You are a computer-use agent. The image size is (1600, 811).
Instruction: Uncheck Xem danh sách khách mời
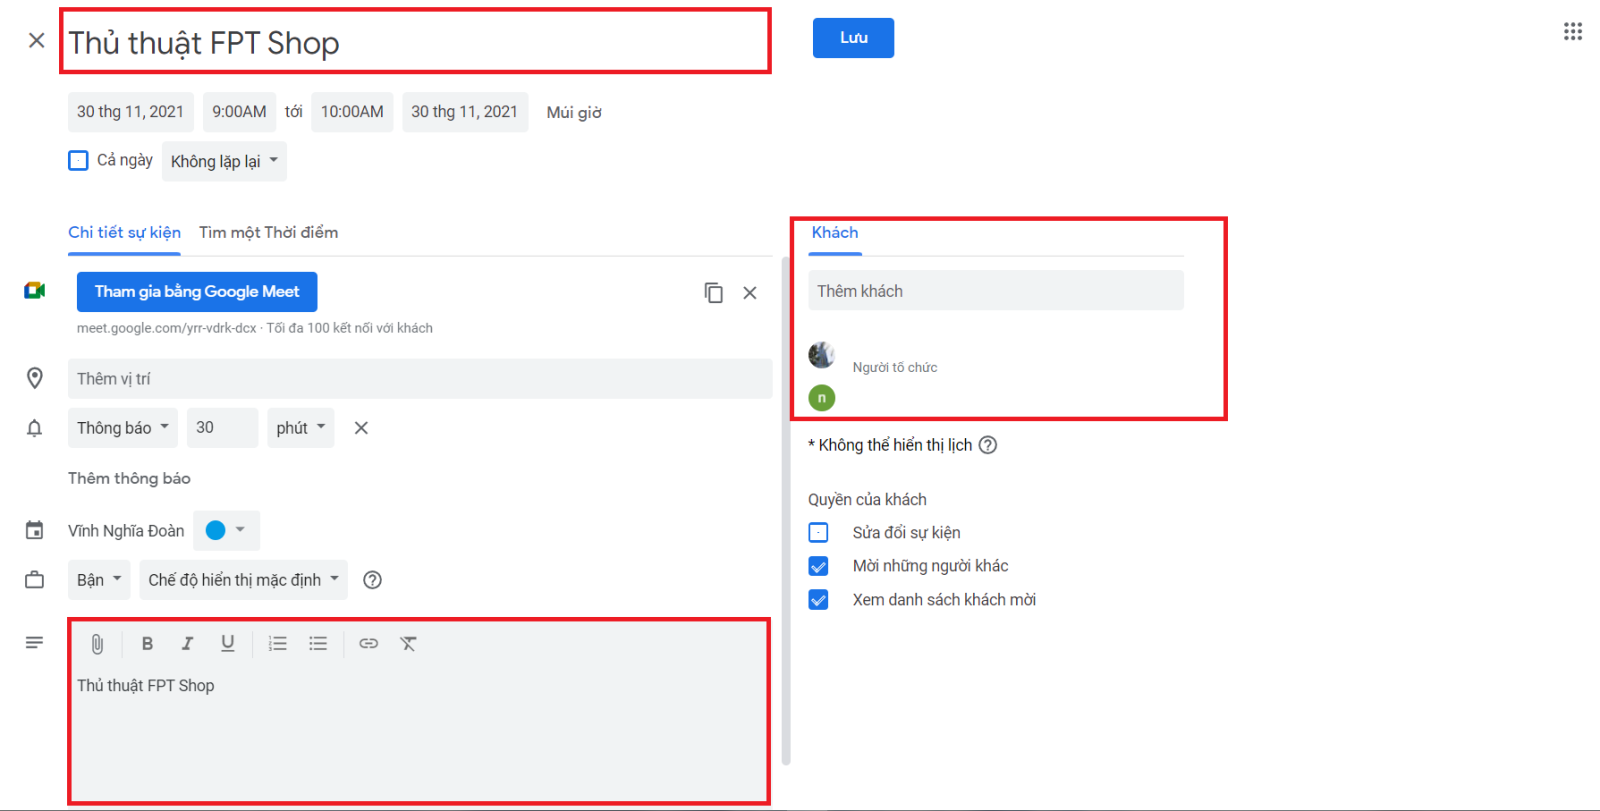[818, 600]
